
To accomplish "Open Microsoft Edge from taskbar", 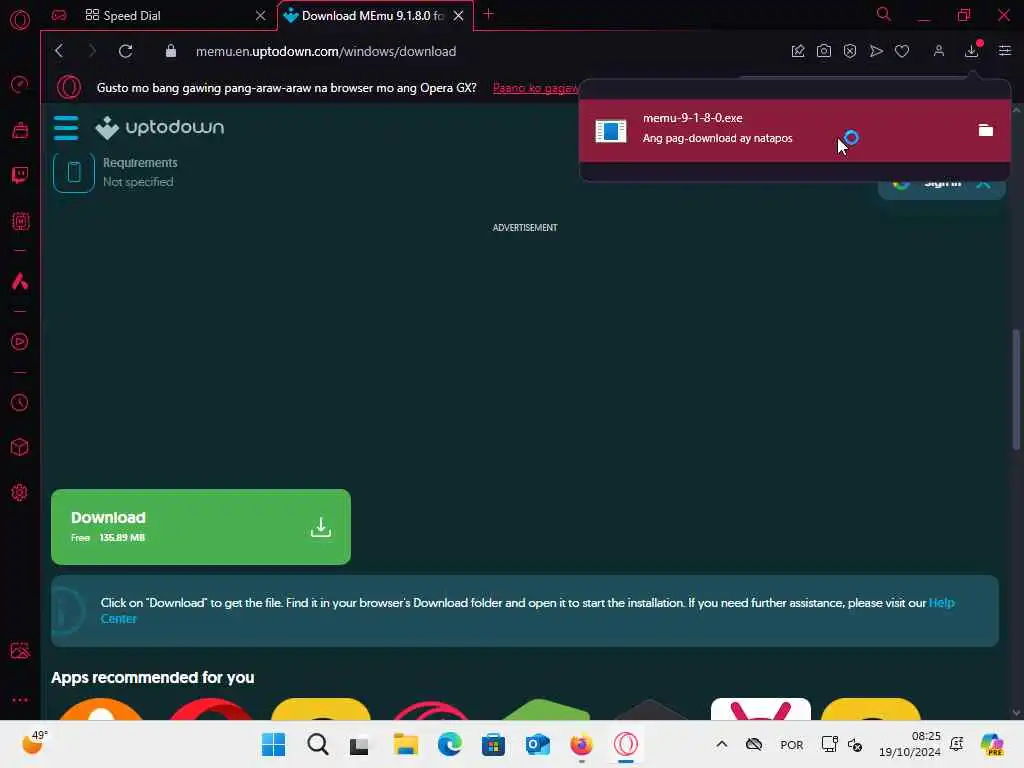I will (449, 744).
